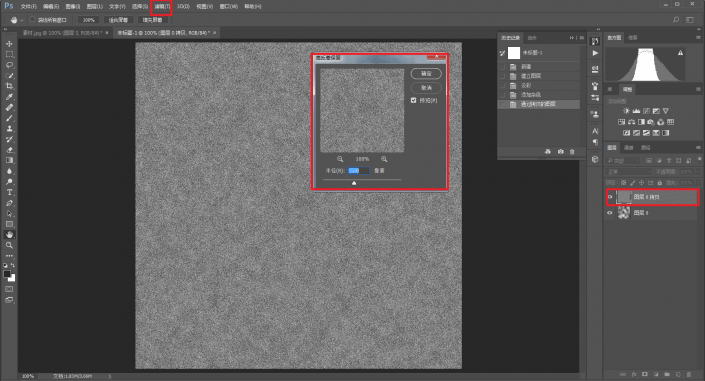Image resolution: width=705 pixels, height=381 pixels.
Task: Create new snapshot in History panel
Action: (560, 152)
